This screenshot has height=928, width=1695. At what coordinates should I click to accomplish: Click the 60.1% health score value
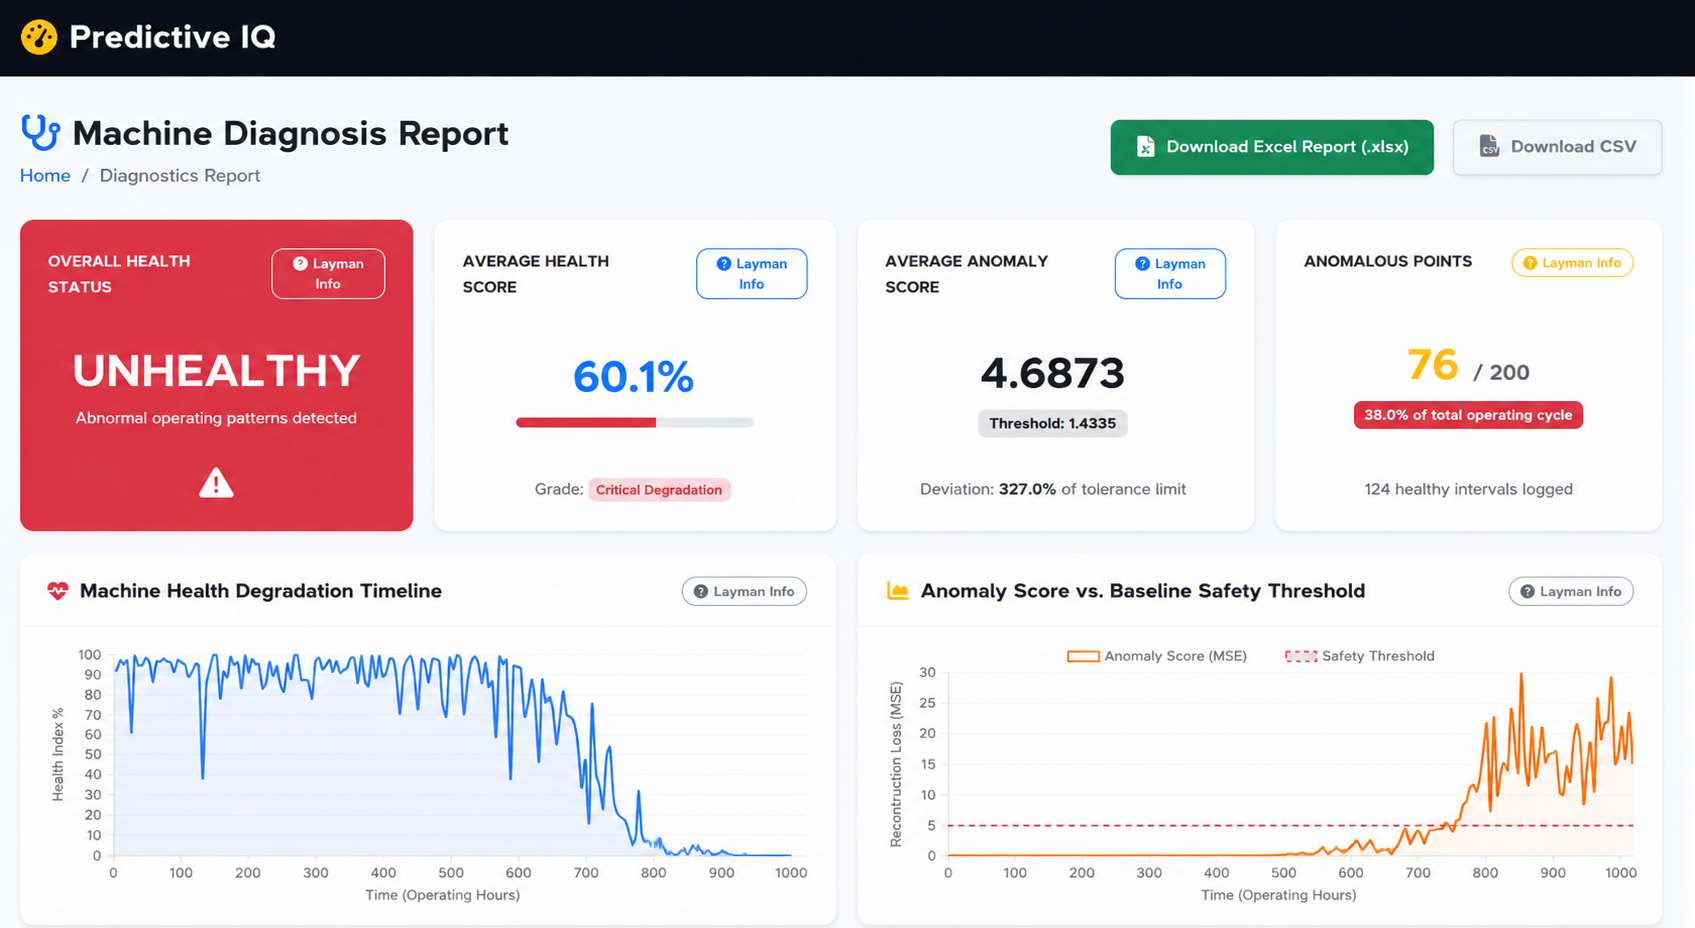(633, 377)
